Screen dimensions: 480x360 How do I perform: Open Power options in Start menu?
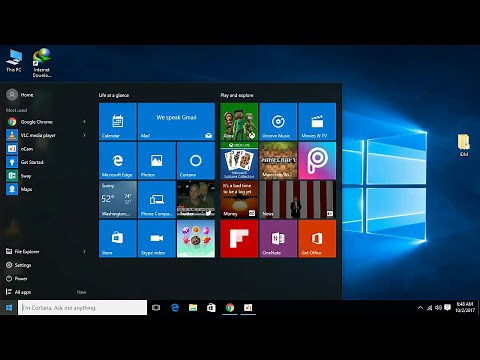click(47, 278)
